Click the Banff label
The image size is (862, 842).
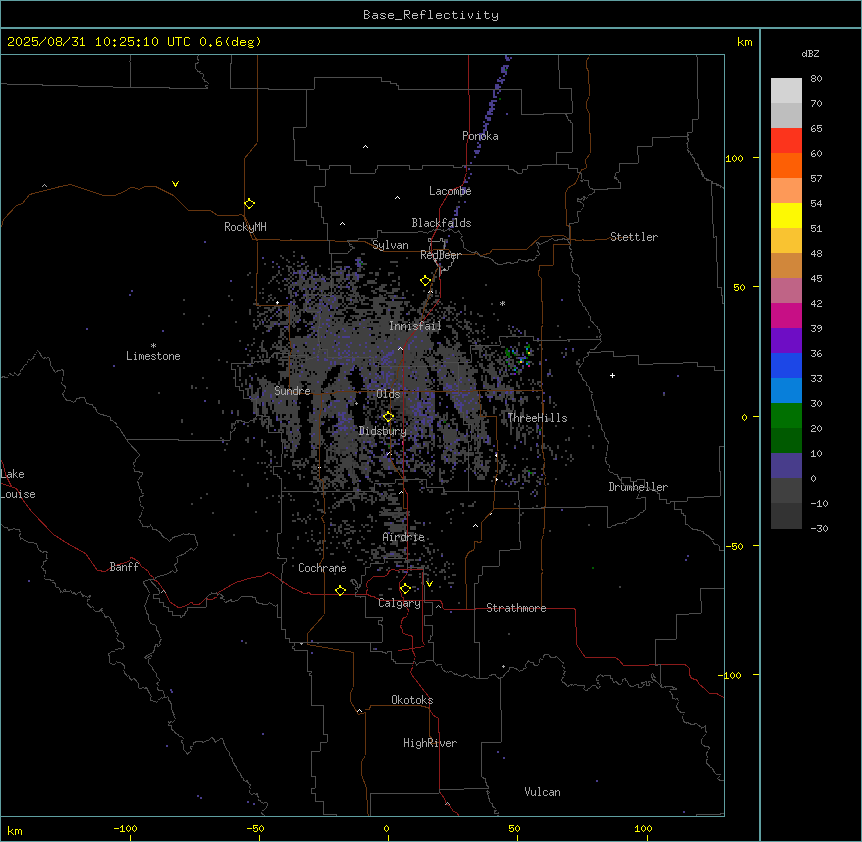pyautogui.click(x=124, y=567)
